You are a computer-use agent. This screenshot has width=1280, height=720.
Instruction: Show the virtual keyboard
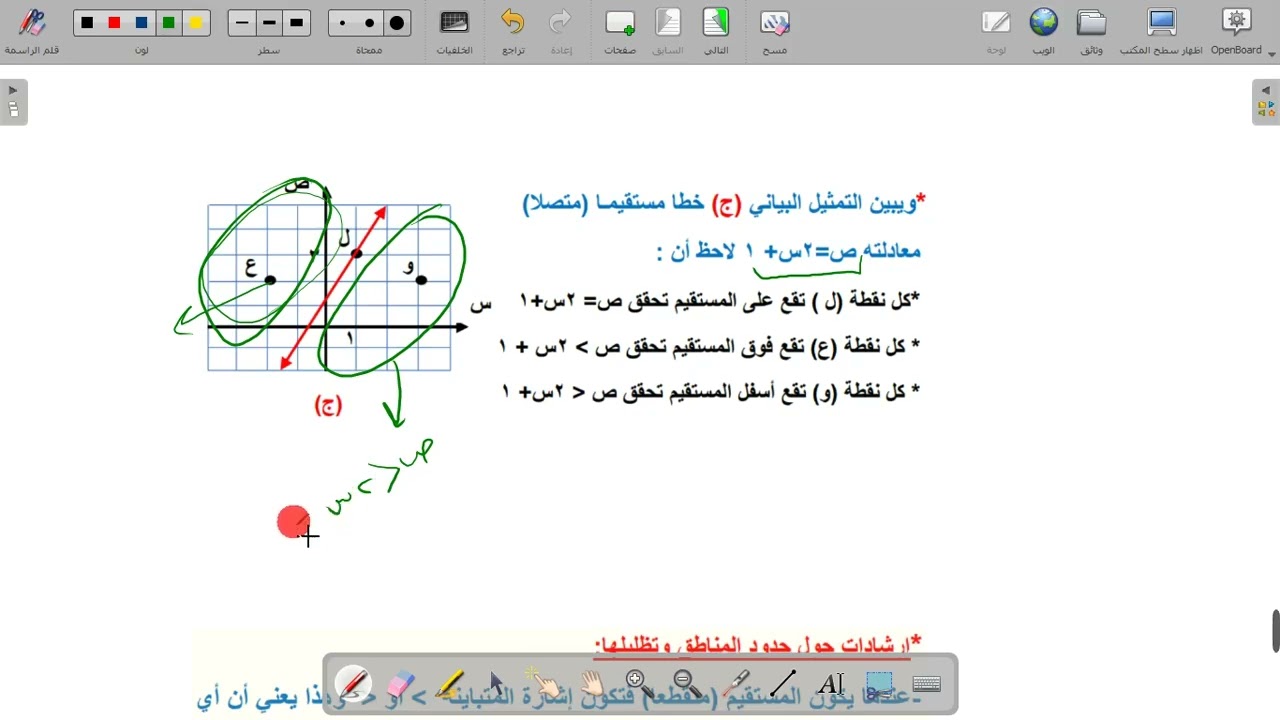927,685
